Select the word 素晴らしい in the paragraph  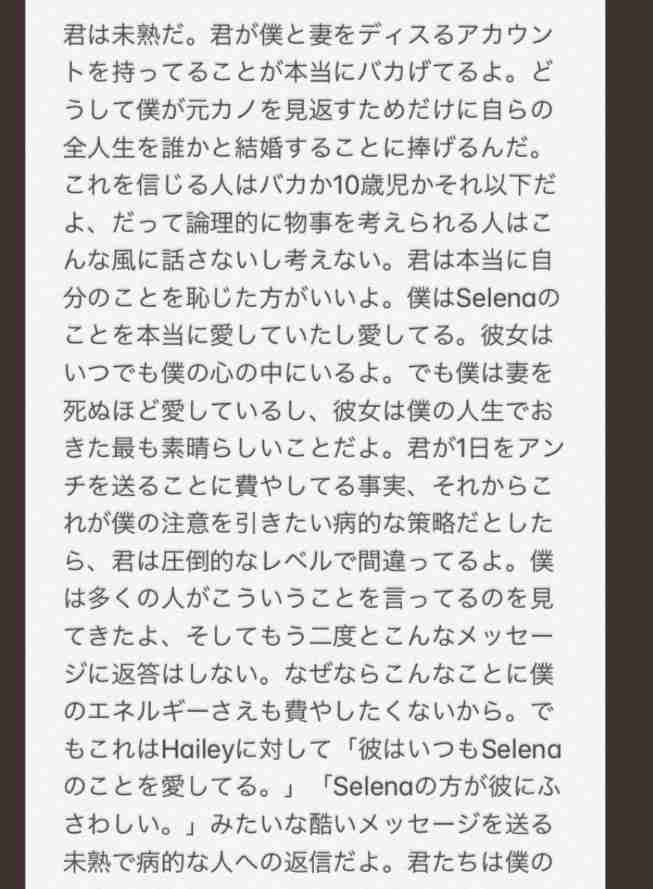tap(223, 448)
